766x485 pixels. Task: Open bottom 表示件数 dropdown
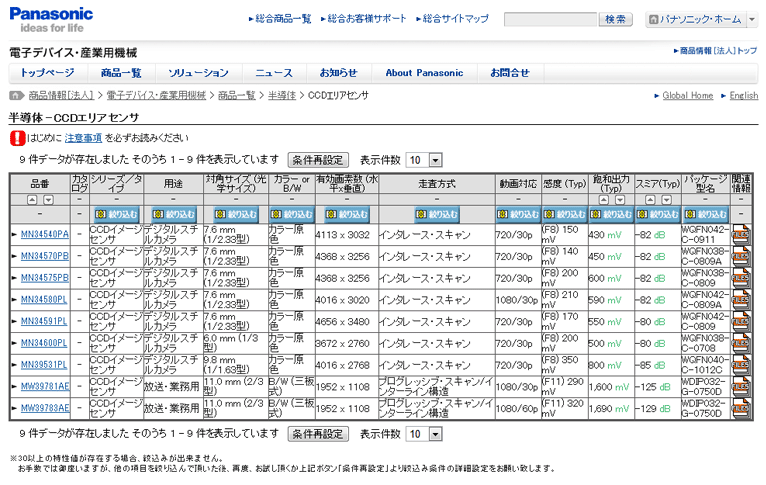[424, 434]
